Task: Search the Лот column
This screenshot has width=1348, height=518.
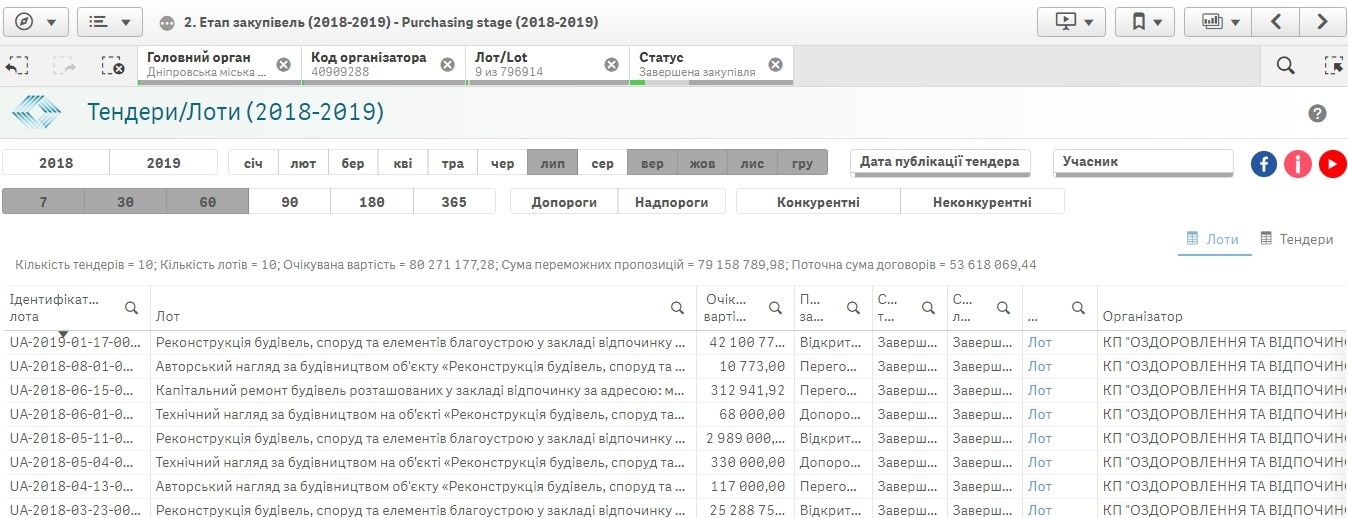Action: (x=677, y=307)
